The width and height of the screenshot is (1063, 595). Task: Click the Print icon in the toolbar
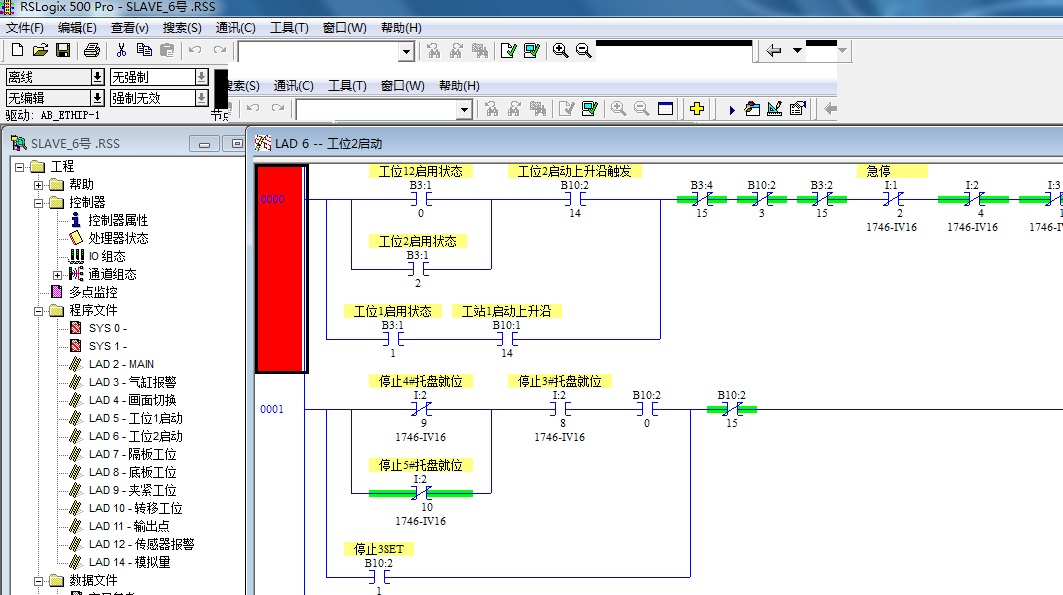[x=92, y=50]
